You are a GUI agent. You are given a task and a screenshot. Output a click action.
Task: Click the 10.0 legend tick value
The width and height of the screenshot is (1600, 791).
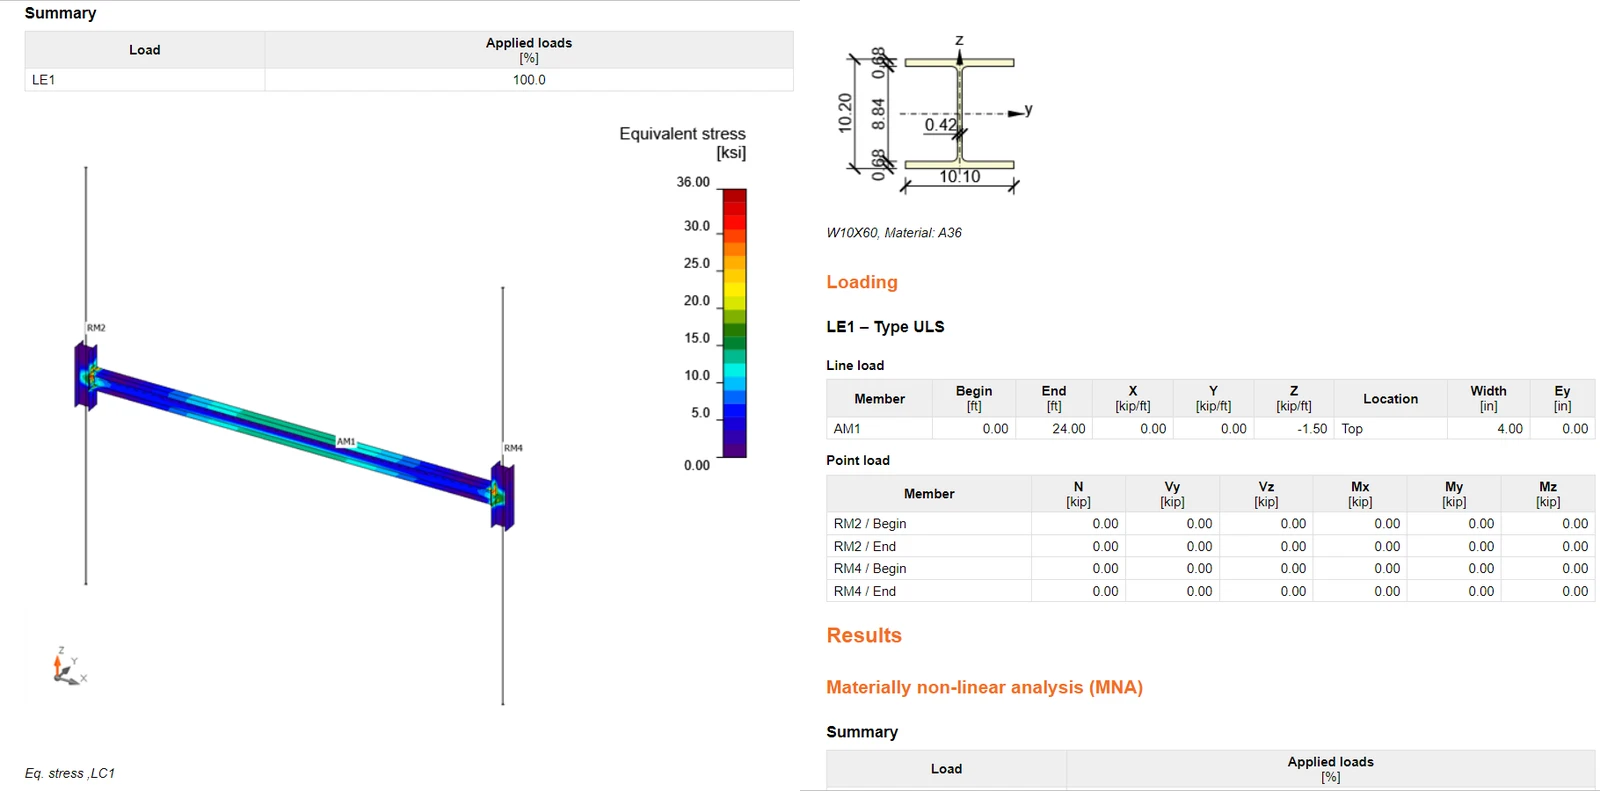(x=697, y=375)
